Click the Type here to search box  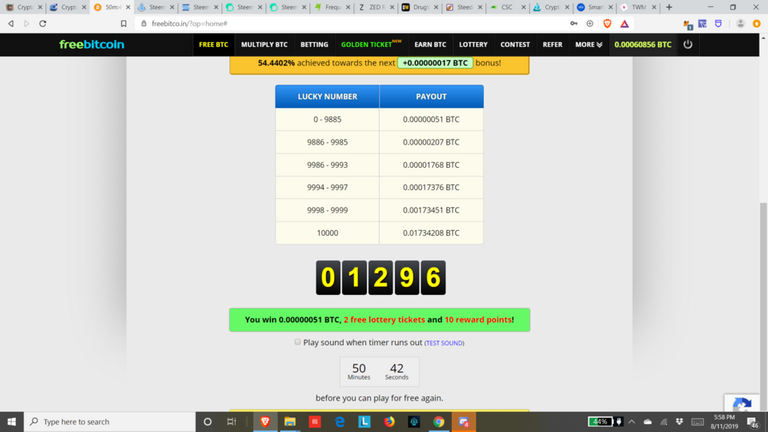(x=110, y=422)
